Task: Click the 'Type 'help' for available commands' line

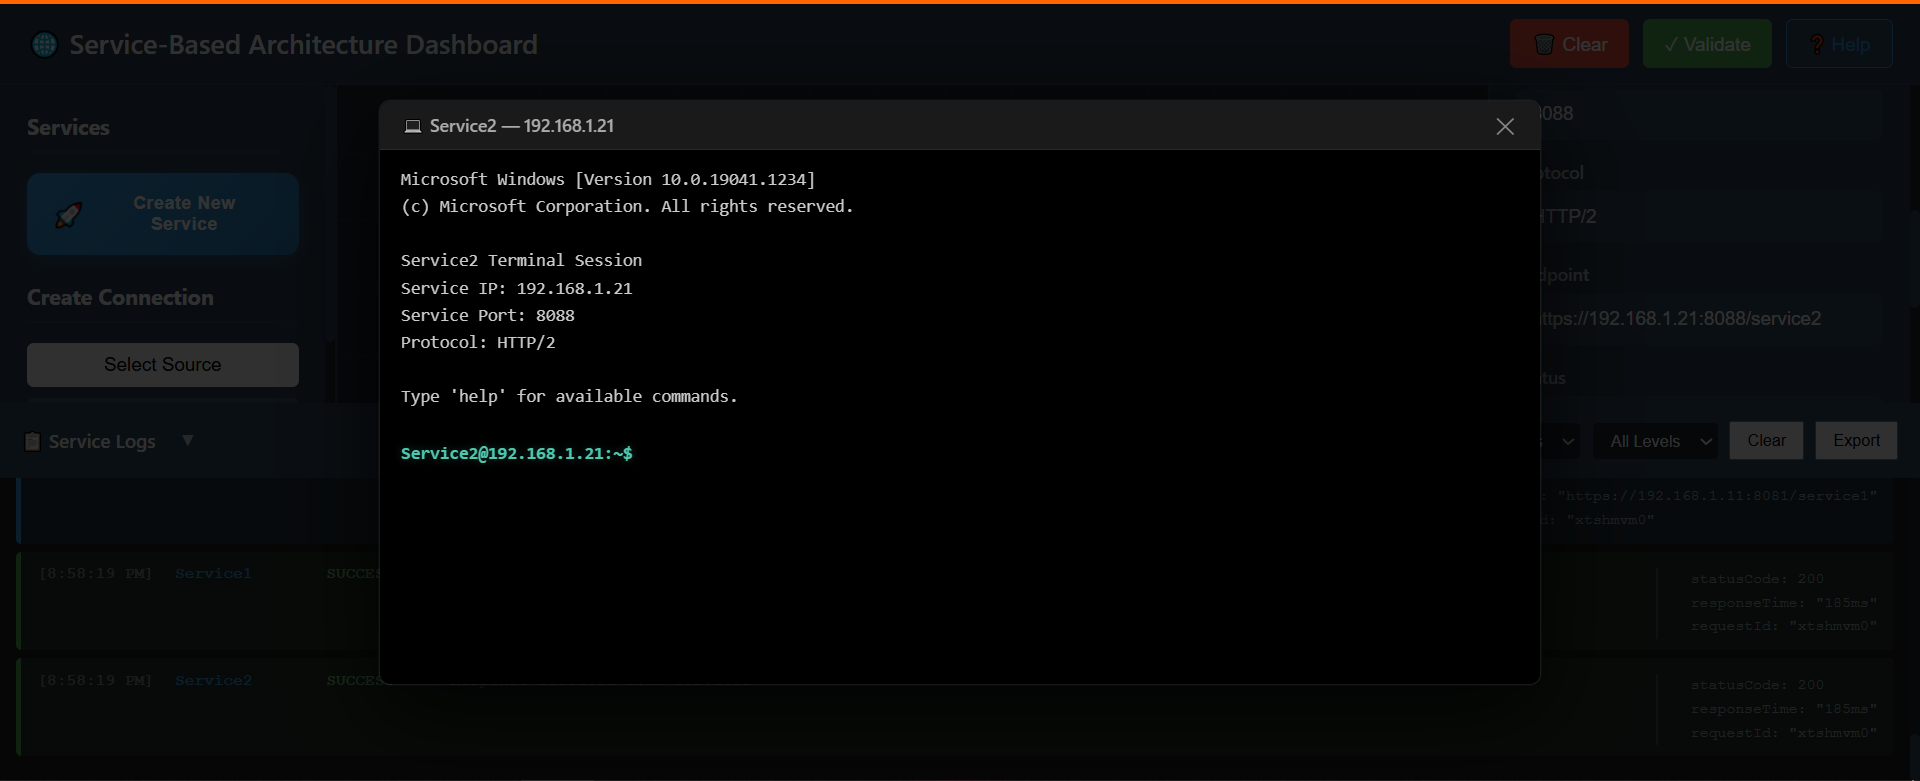Action: tap(568, 396)
